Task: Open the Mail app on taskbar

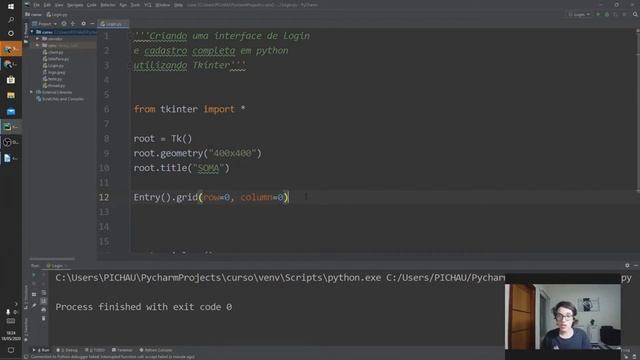Action: (11, 111)
